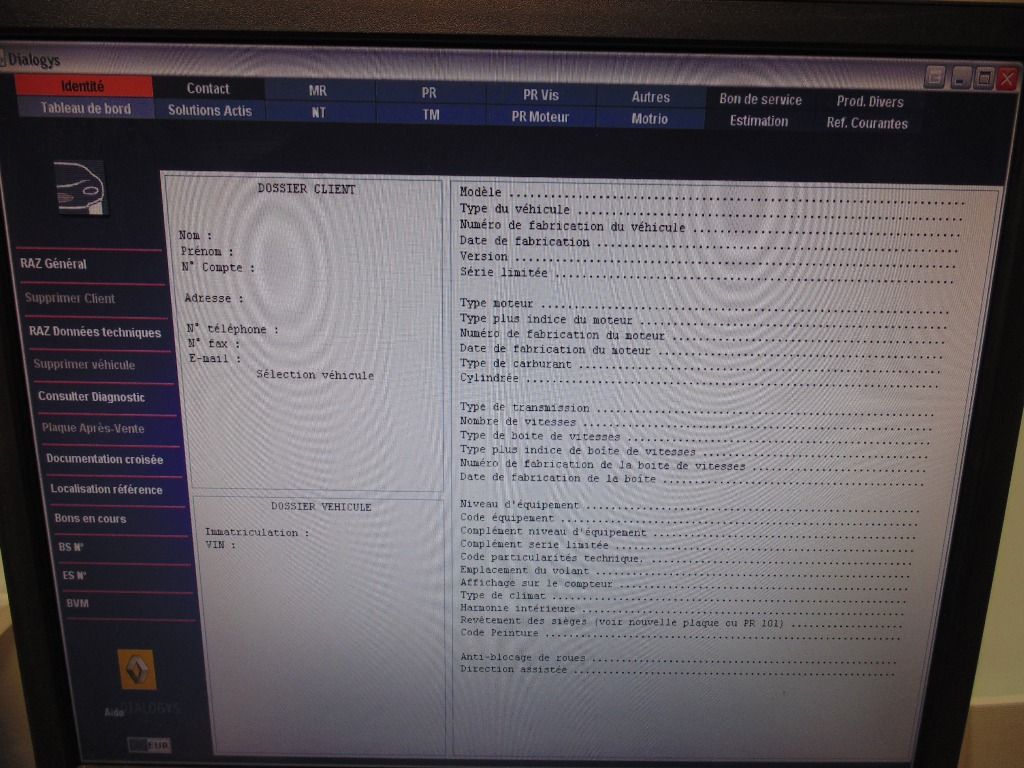Click the "Type de transmission" line
Viewport: 1024px width, 768px height.
[x=697, y=409]
